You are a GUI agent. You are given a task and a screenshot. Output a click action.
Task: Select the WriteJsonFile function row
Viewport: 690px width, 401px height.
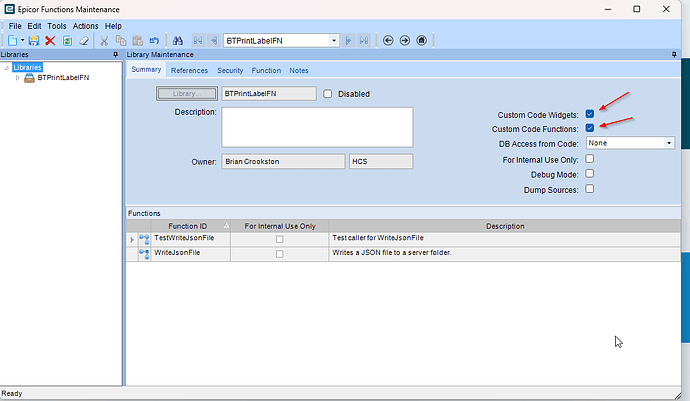[403, 254]
